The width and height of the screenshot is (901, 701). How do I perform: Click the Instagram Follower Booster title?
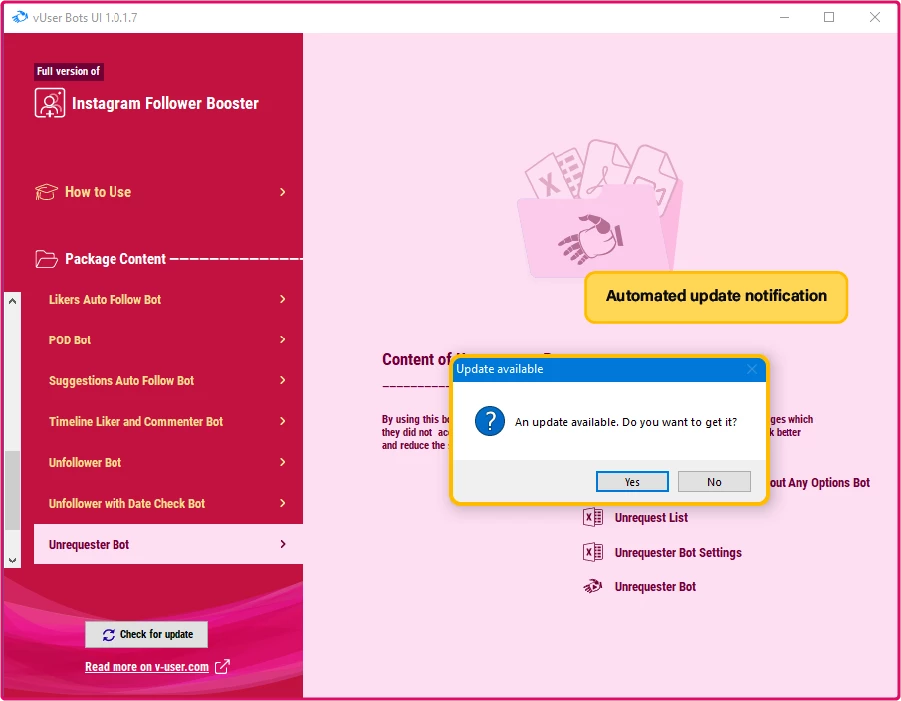click(x=165, y=103)
